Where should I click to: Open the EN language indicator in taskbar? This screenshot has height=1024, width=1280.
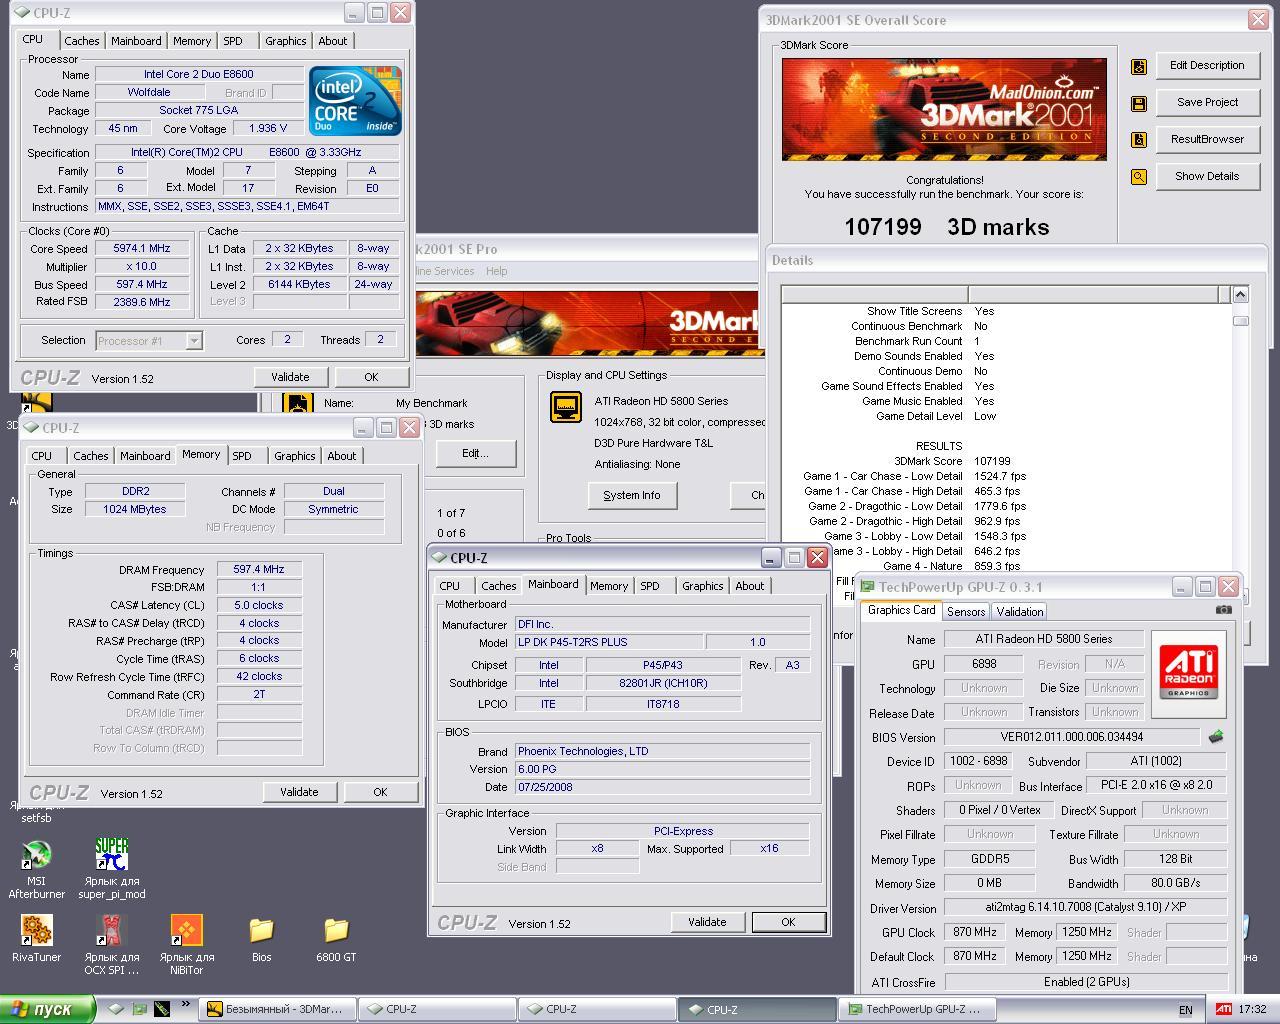tap(1185, 1010)
